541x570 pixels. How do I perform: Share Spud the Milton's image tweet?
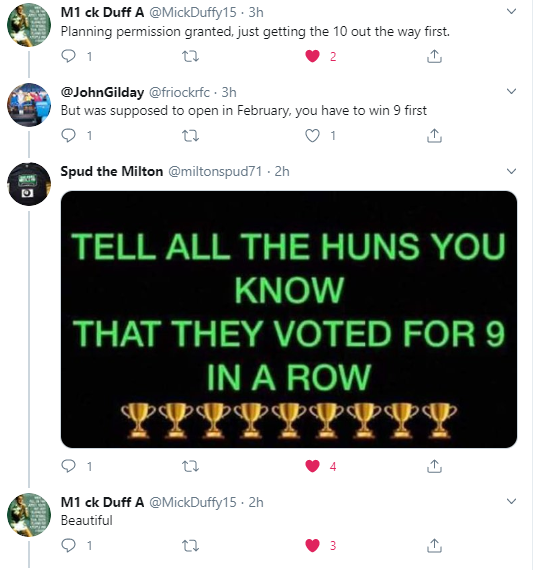(x=434, y=466)
